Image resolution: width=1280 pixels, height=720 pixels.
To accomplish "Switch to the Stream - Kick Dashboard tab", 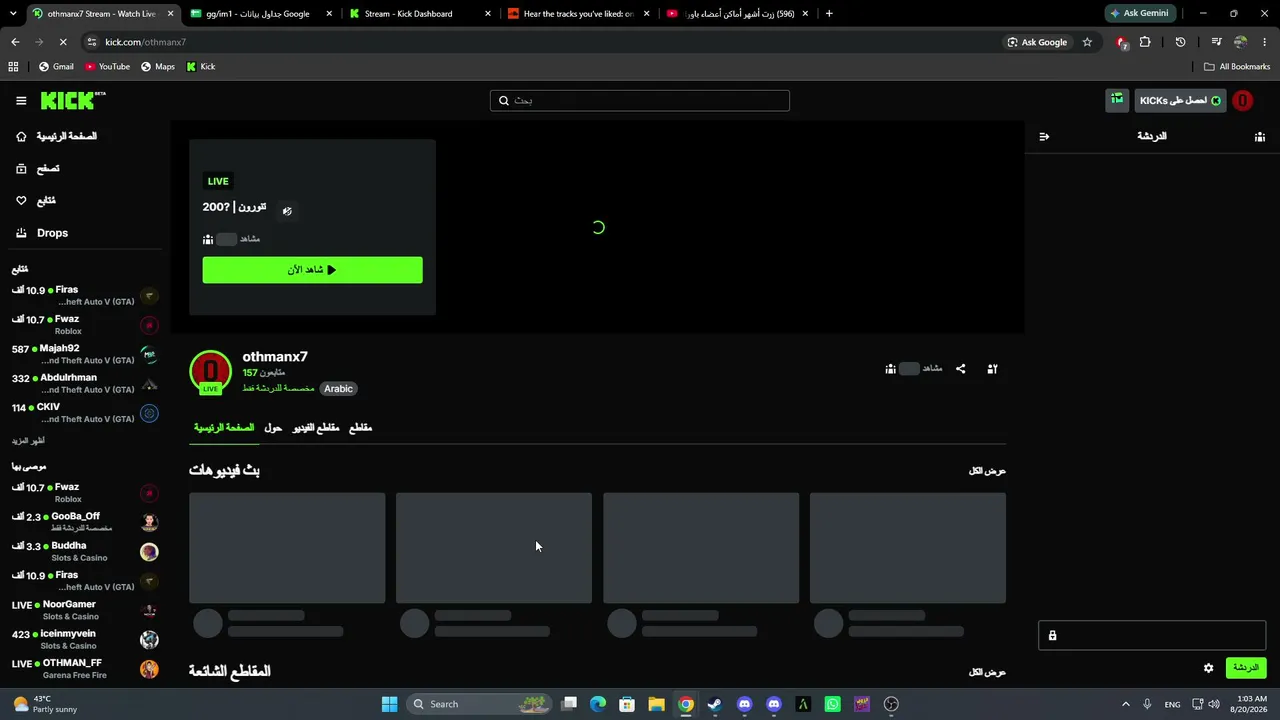I will (419, 14).
